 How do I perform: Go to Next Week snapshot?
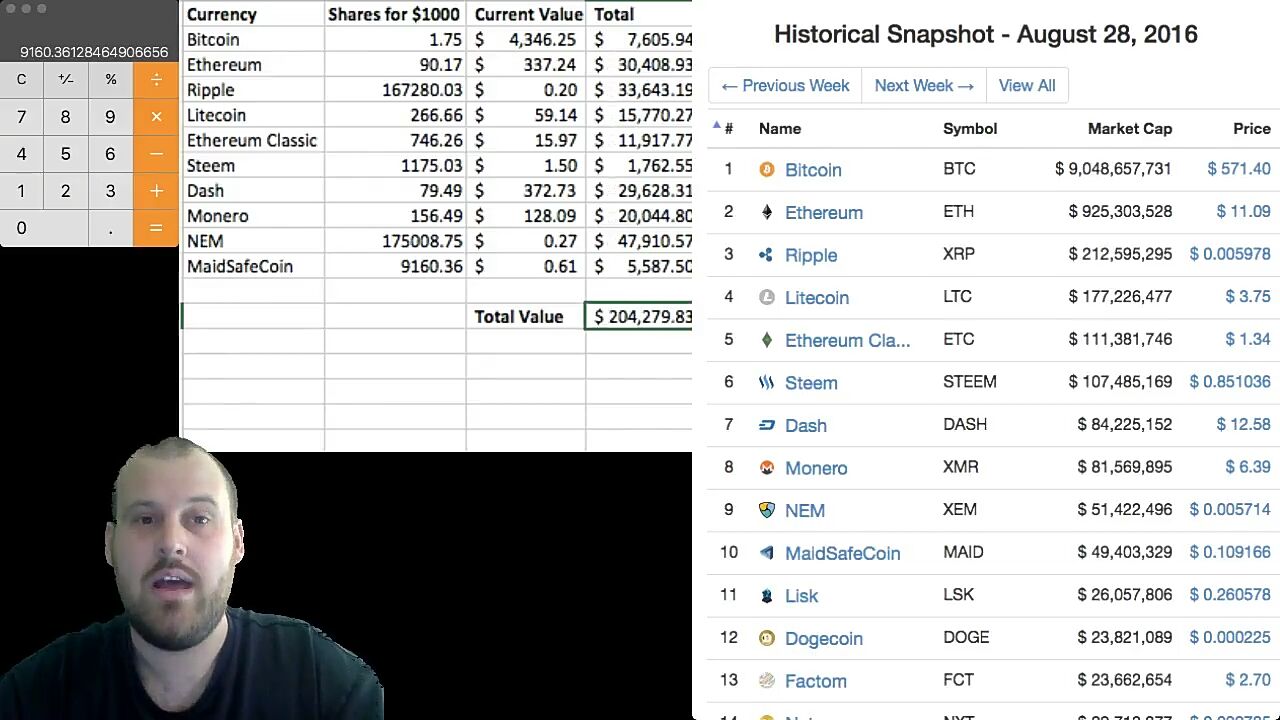924,85
